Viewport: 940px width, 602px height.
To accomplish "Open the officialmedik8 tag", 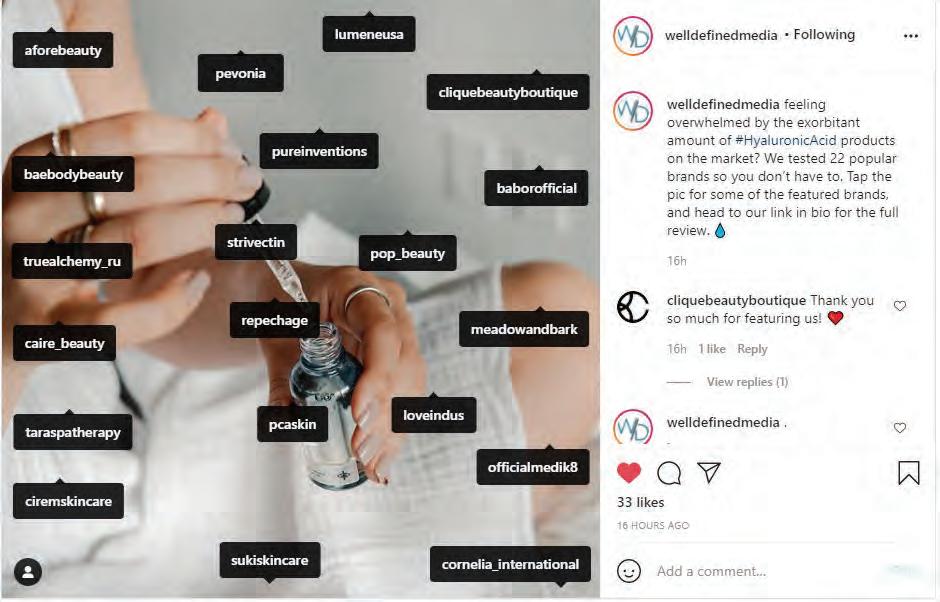I will pyautogui.click(x=532, y=467).
